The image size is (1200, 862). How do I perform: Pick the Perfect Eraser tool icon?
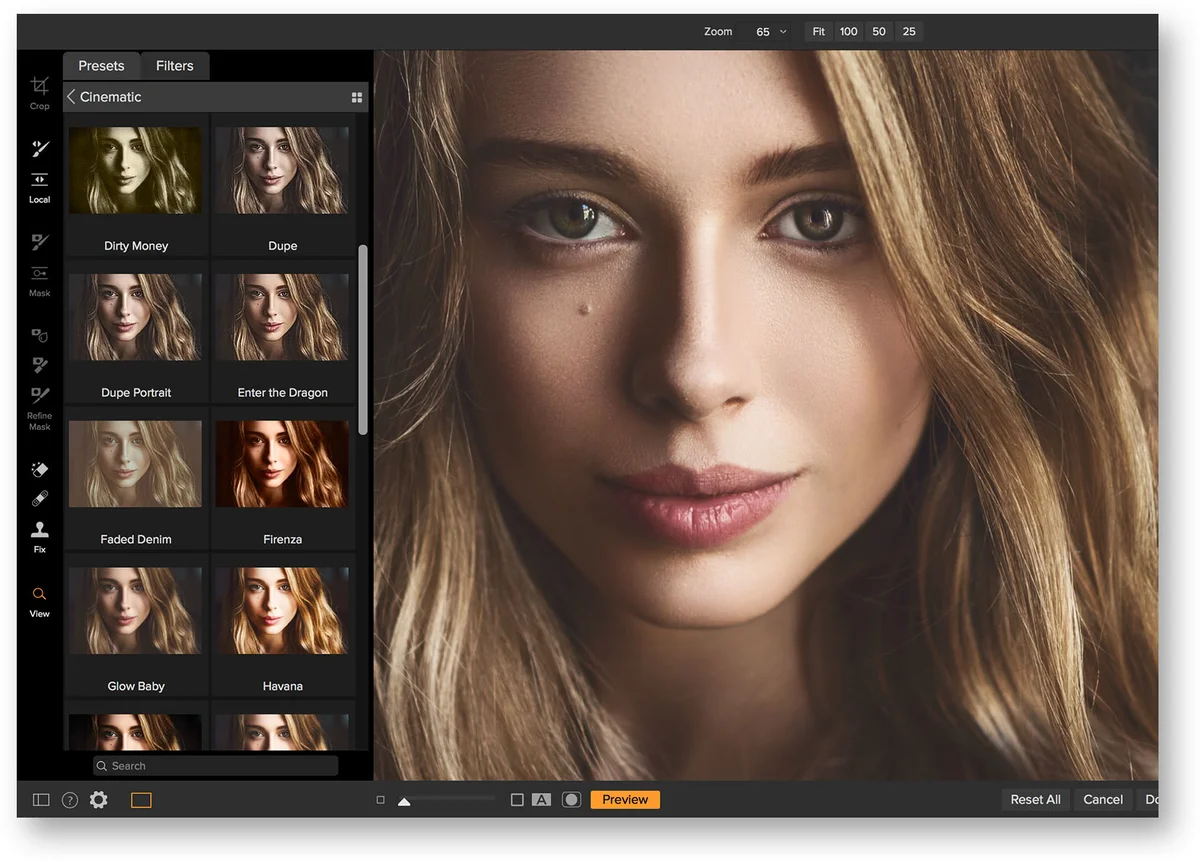[40, 469]
